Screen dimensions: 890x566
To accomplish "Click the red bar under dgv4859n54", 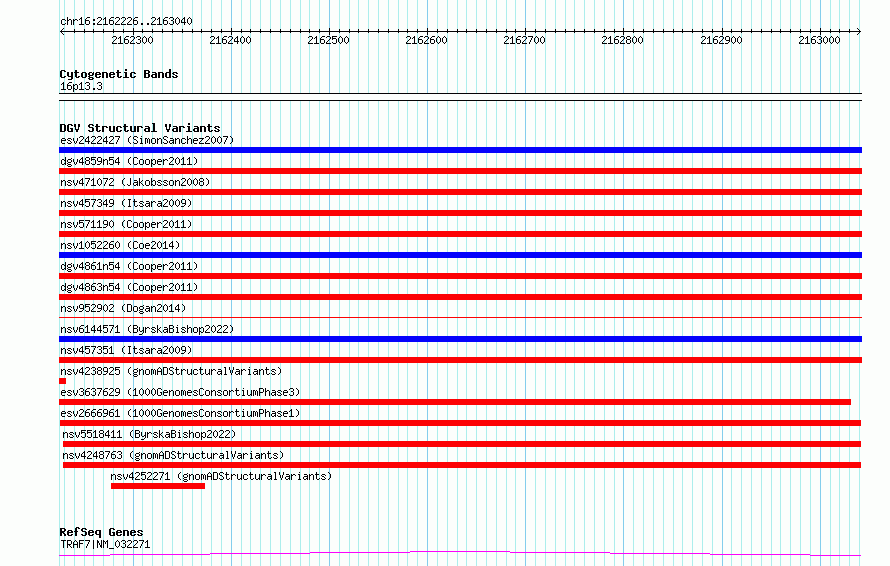I will [x=460, y=171].
